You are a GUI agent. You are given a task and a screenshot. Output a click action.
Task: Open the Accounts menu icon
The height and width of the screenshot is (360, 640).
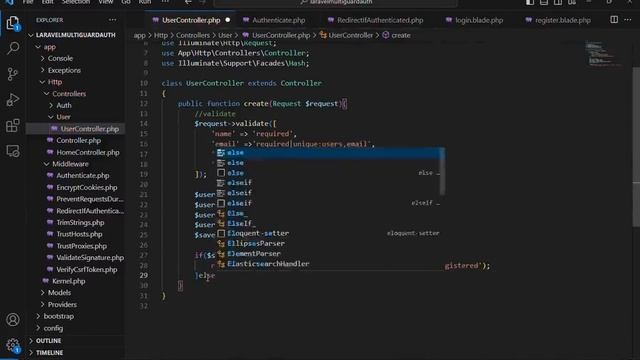pyautogui.click(x=13, y=320)
